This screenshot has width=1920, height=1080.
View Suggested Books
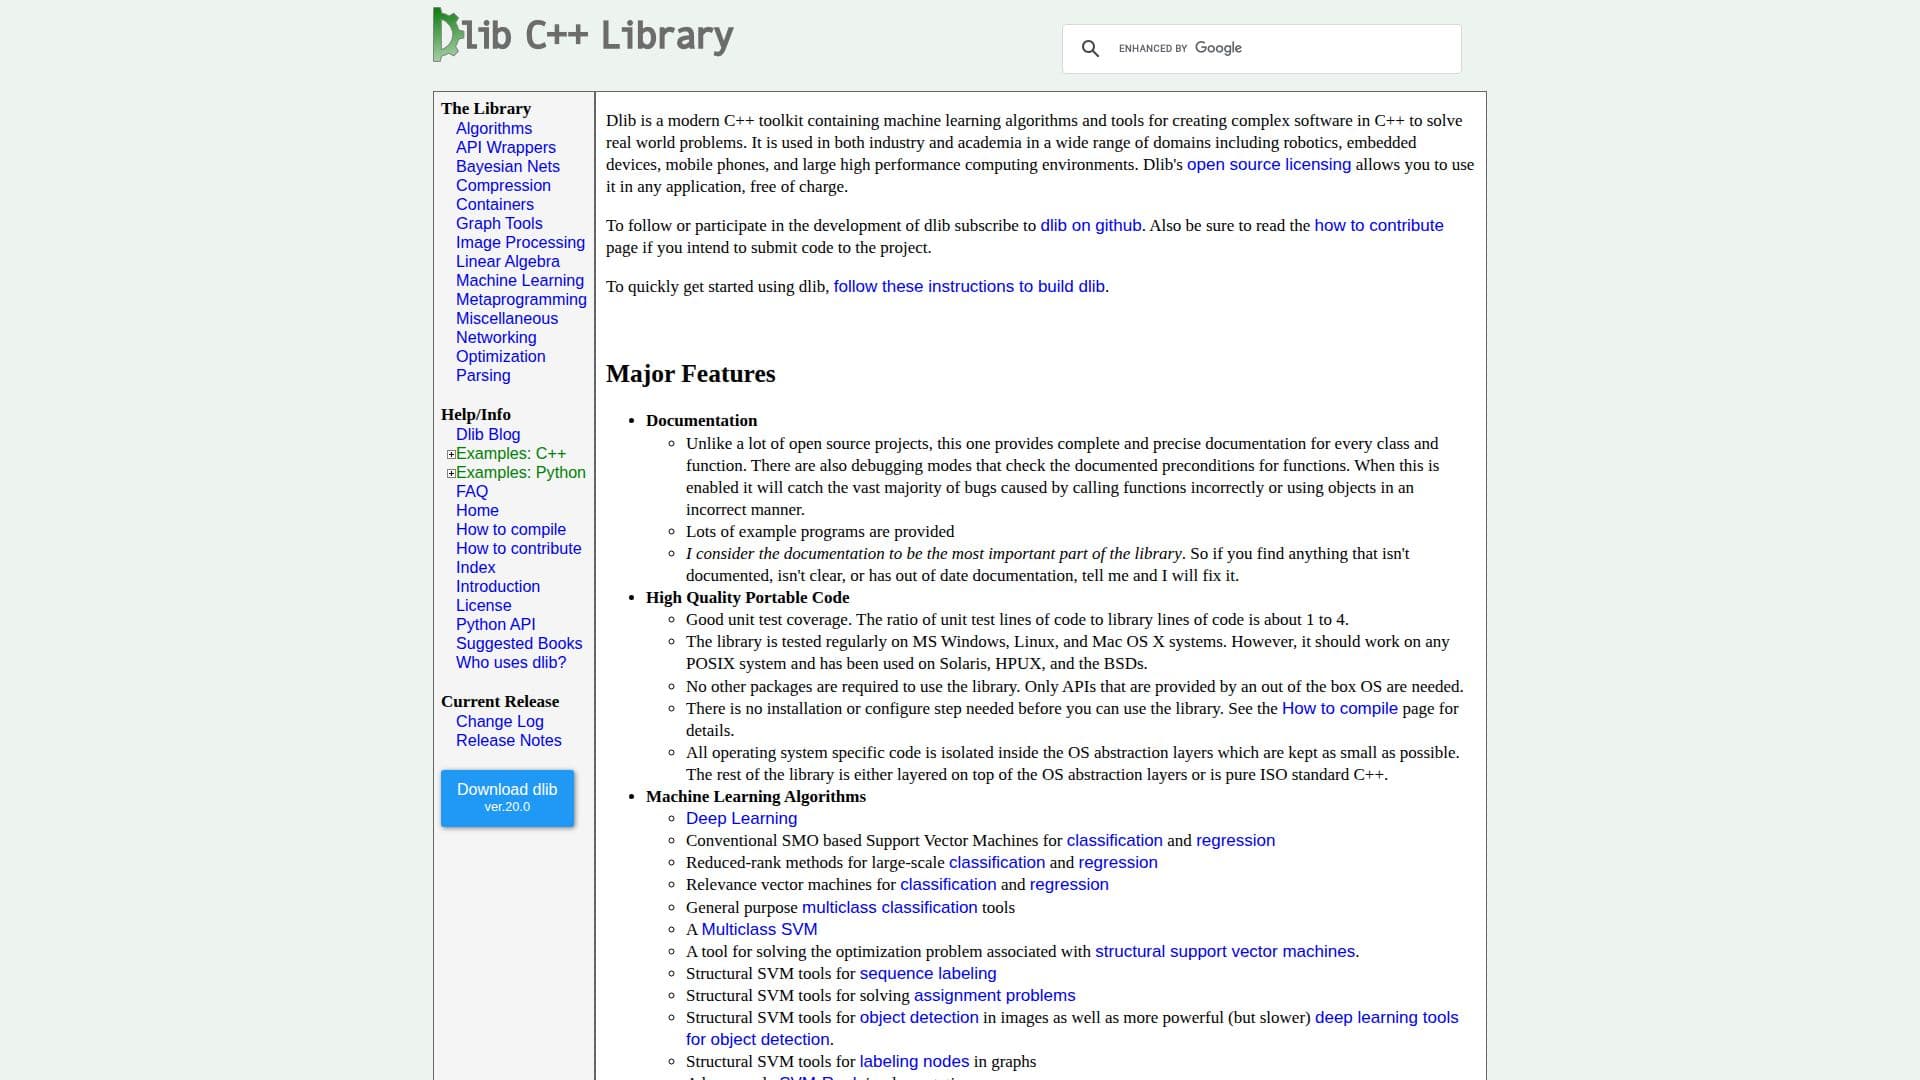tap(519, 643)
